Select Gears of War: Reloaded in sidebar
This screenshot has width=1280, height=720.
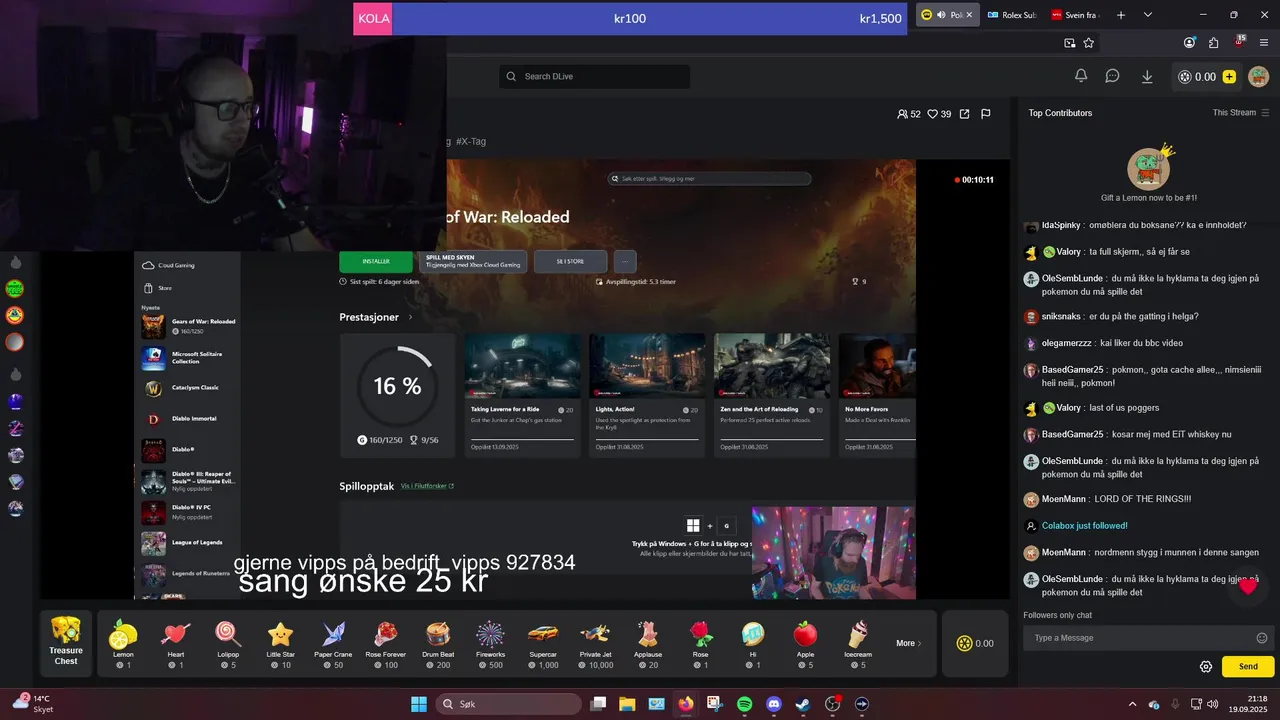189,326
